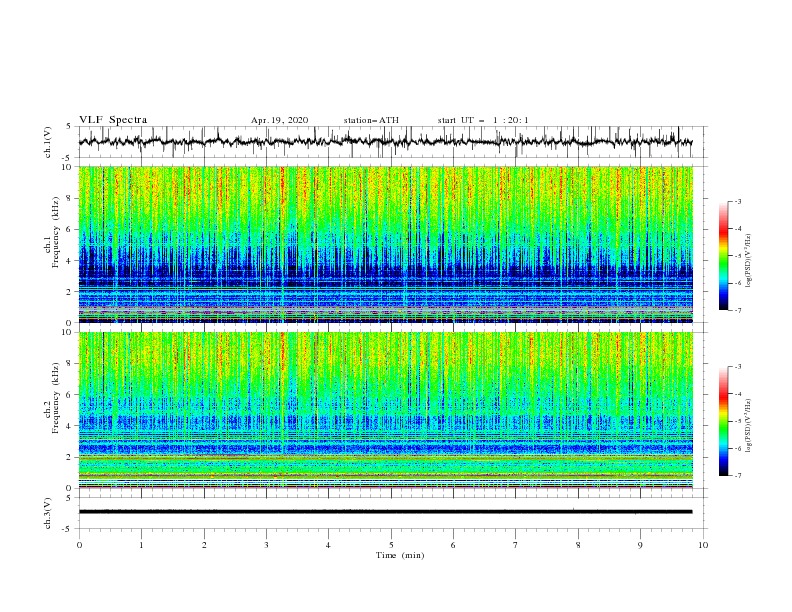Click the log(PSD) label beside ch.1 color bar

748,261
